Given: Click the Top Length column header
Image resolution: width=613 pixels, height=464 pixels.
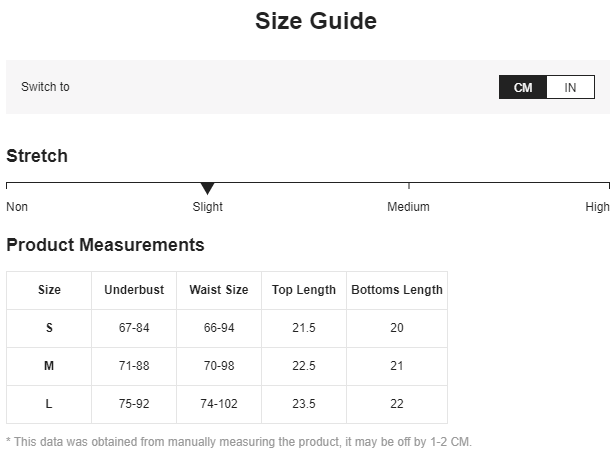Looking at the screenshot, I should click(x=304, y=290).
